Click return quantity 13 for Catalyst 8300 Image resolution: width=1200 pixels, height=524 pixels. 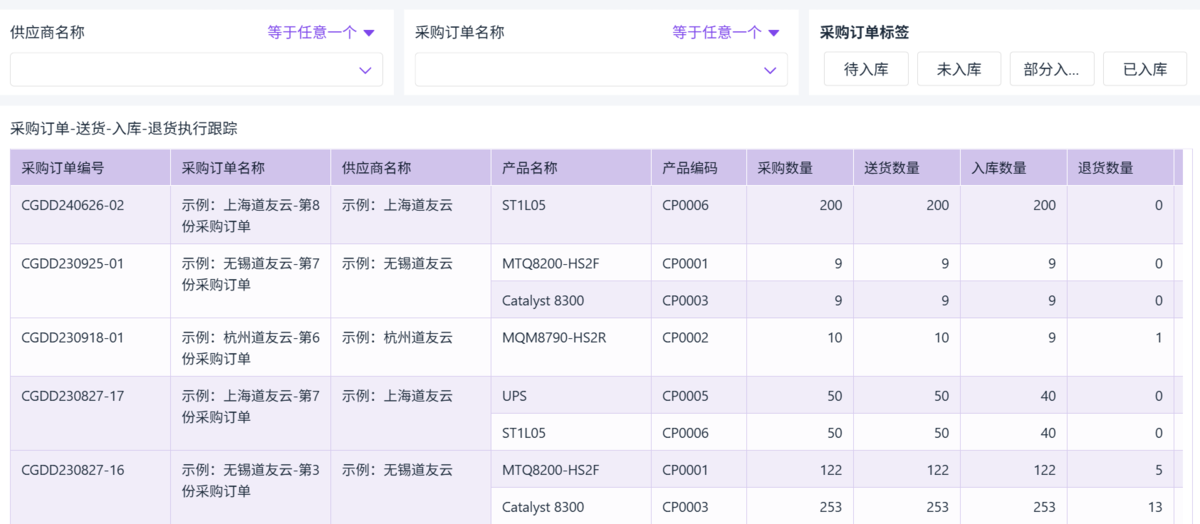click(1155, 507)
